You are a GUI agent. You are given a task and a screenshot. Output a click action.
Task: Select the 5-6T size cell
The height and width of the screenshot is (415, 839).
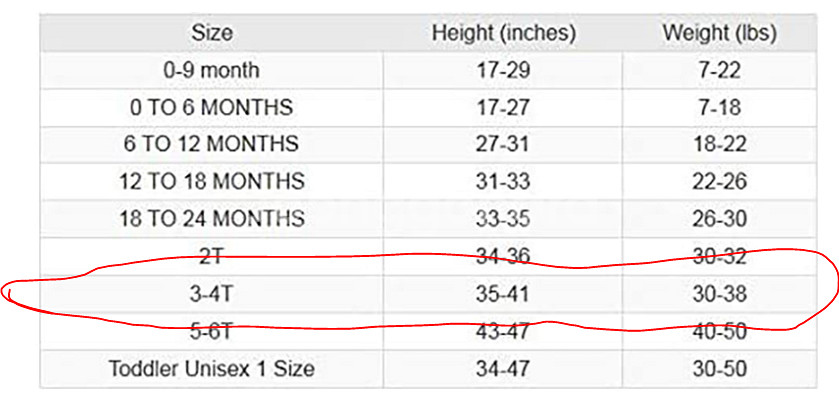(x=211, y=331)
